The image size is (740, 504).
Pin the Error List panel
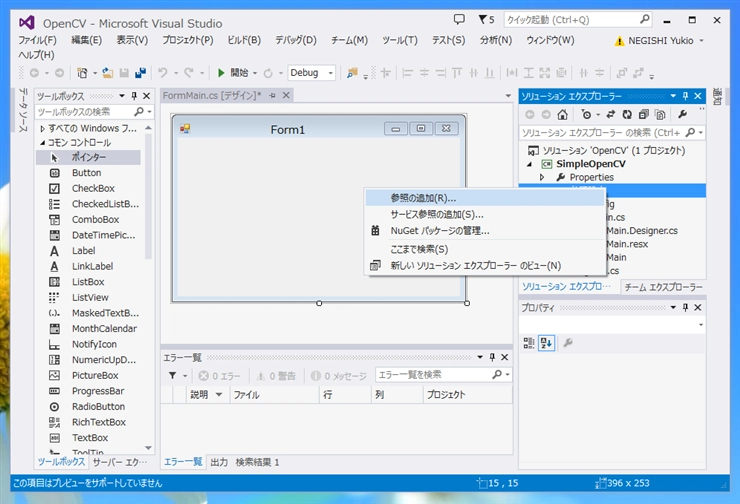[492, 357]
